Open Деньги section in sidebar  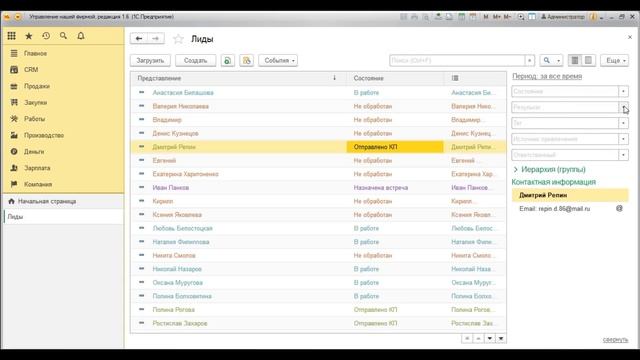click(63, 151)
